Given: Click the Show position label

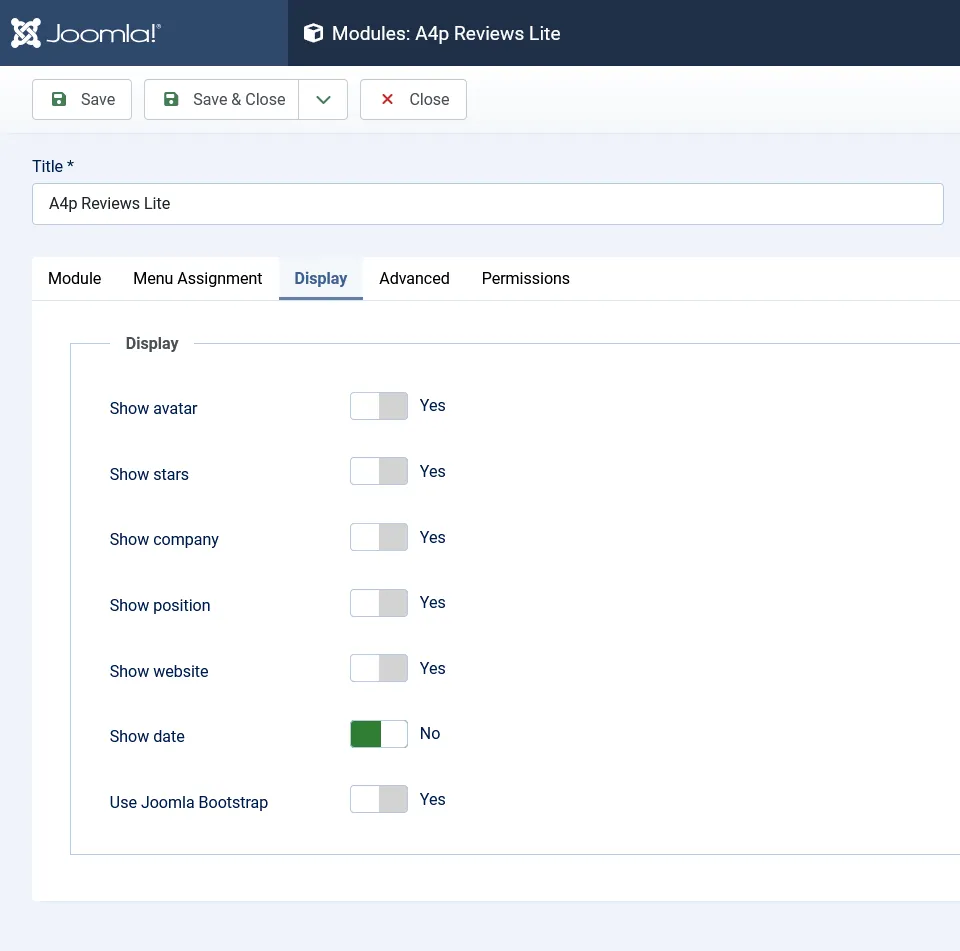Looking at the screenshot, I should pyautogui.click(x=160, y=606).
